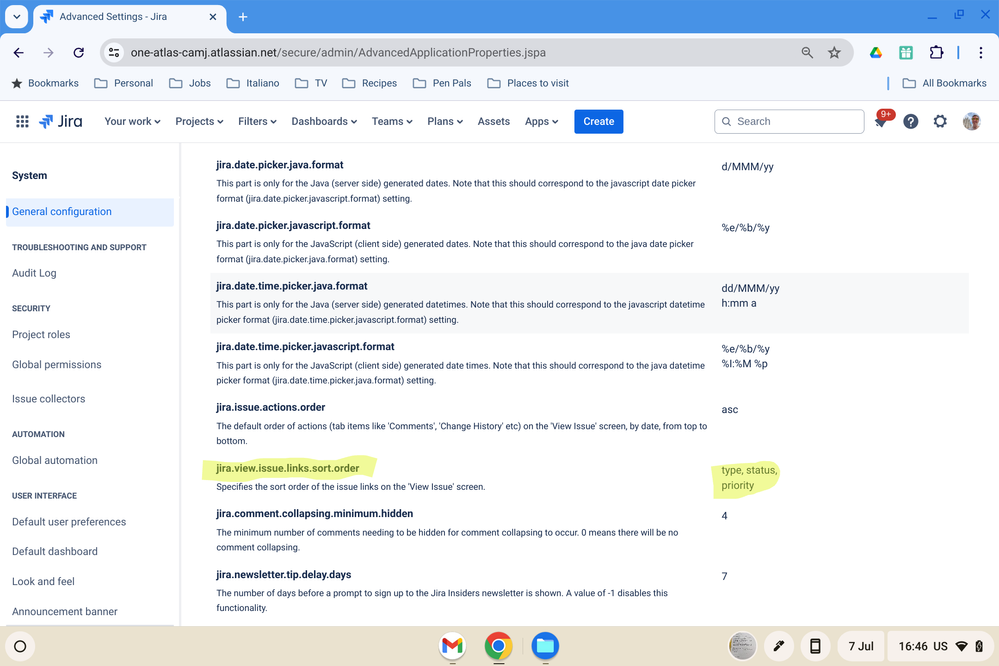The image size is (999, 666).
Task: Click the zoom magnifier in address bar
Action: [x=807, y=53]
